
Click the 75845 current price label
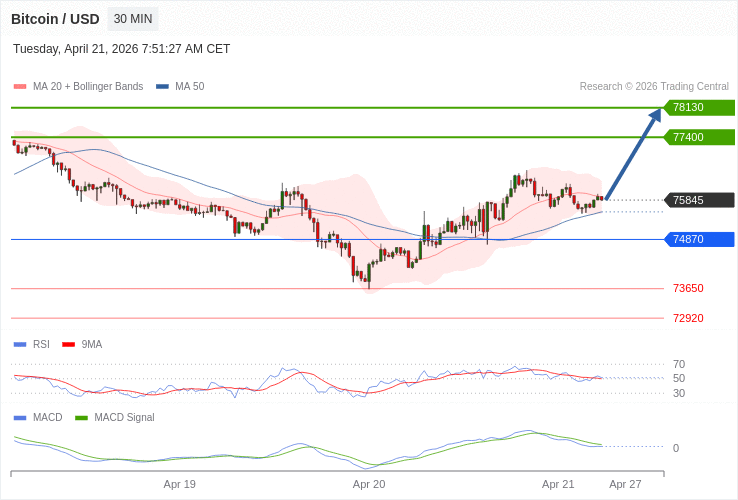point(699,200)
